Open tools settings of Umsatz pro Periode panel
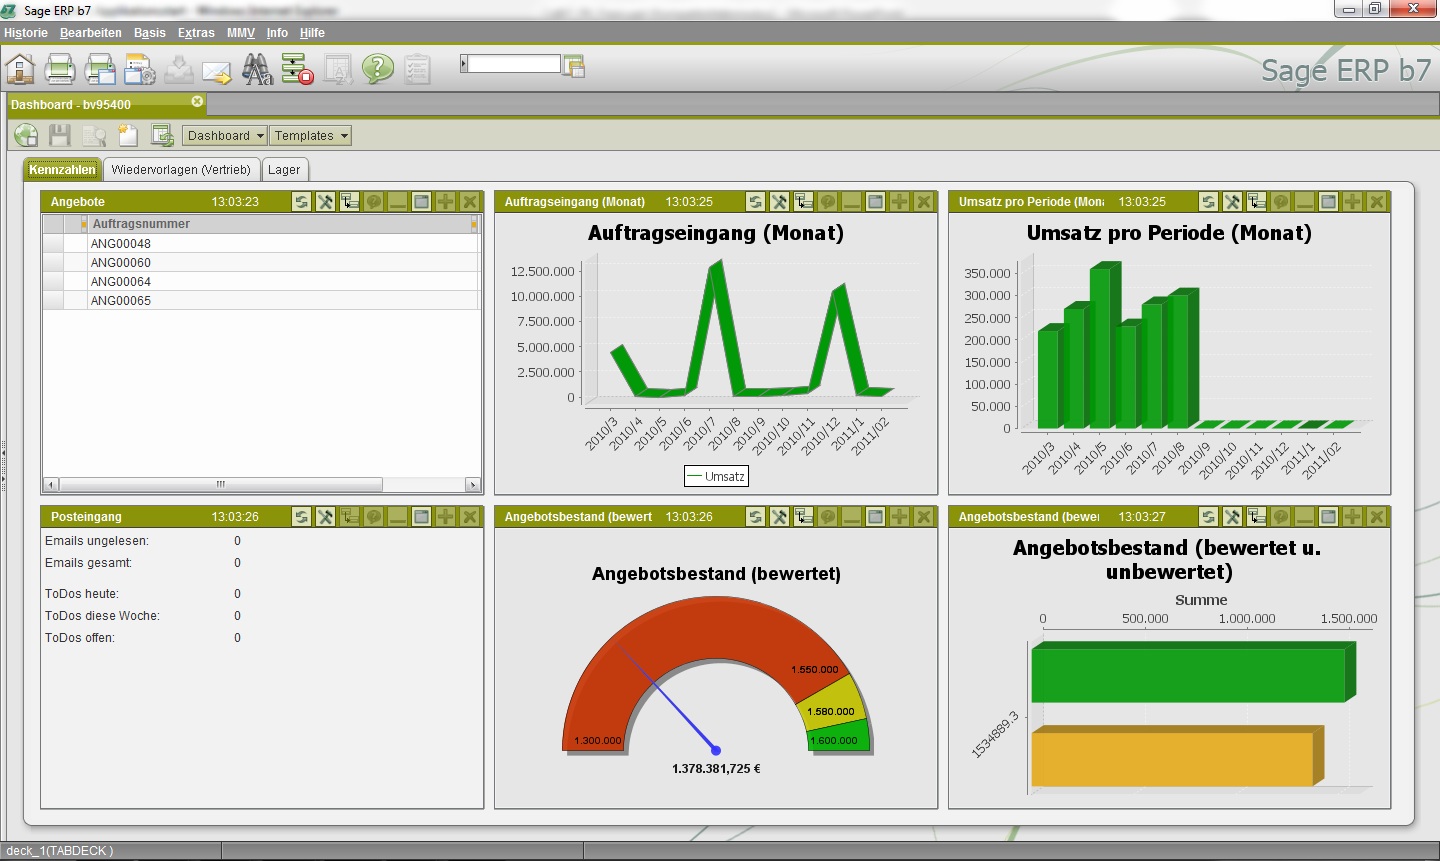The width and height of the screenshot is (1440, 861). click(1232, 202)
